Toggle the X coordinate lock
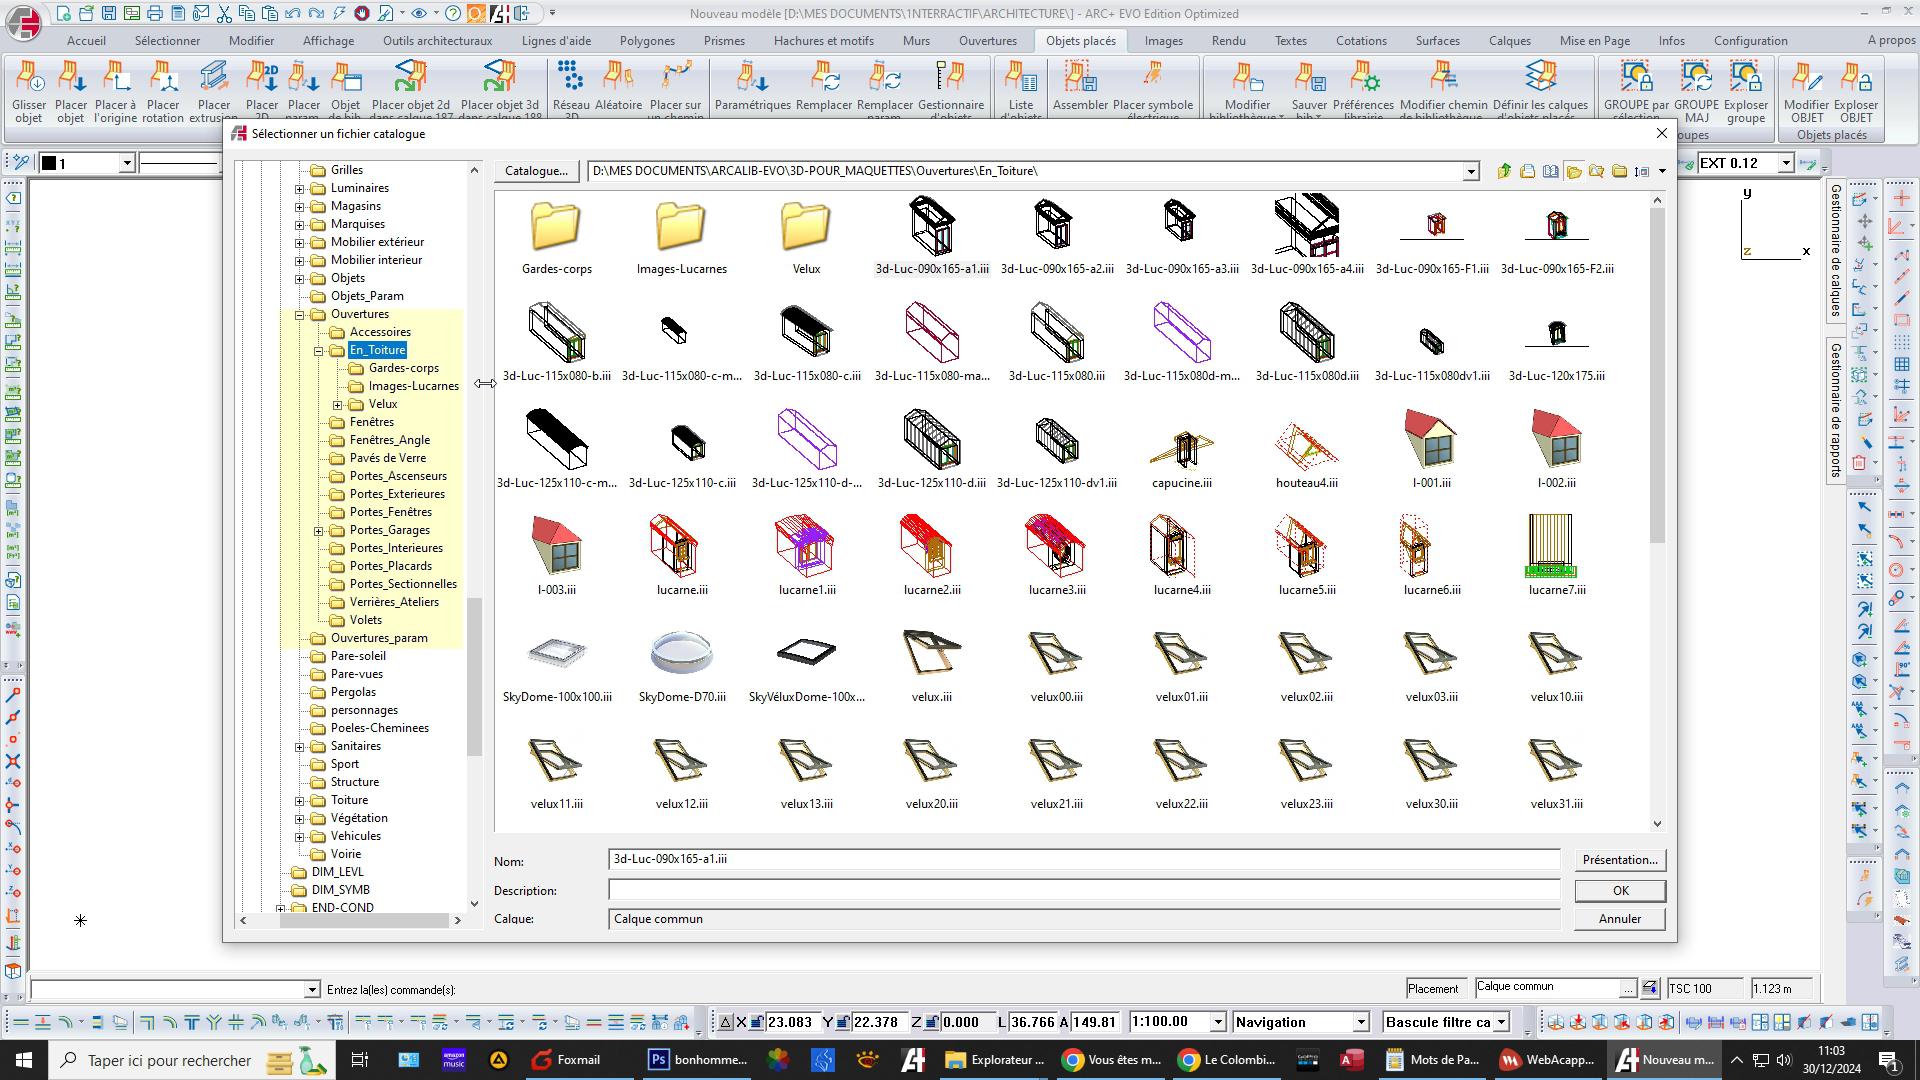Image resolution: width=1920 pixels, height=1080 pixels. (758, 1022)
